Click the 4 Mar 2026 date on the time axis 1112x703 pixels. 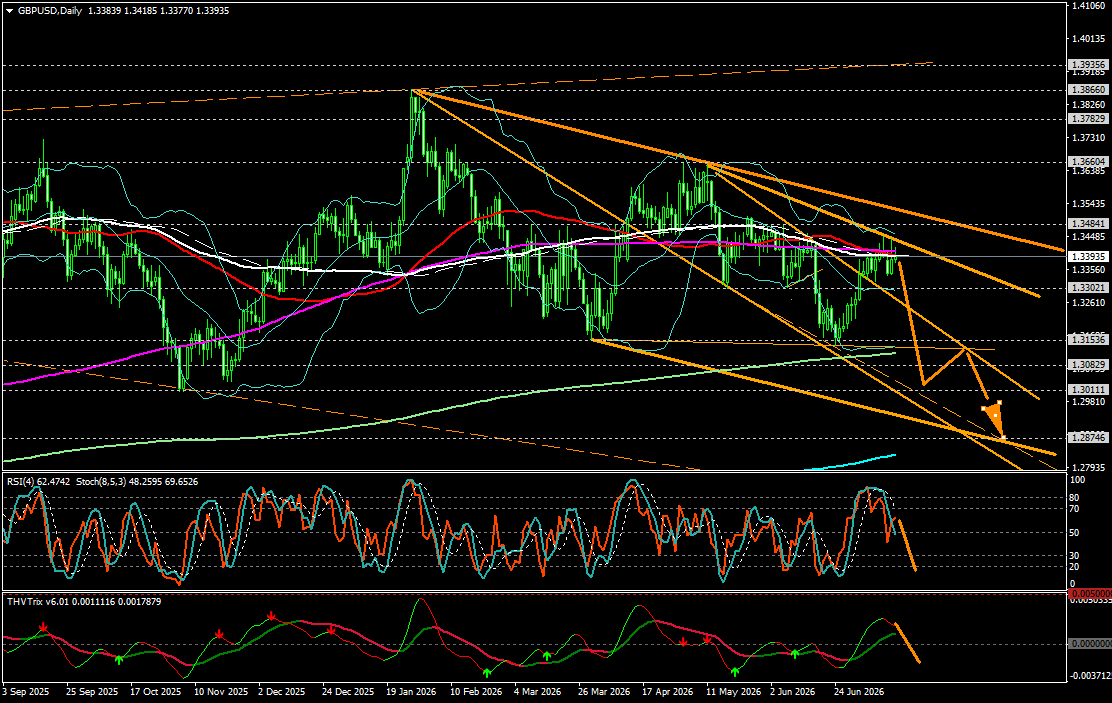click(538, 692)
